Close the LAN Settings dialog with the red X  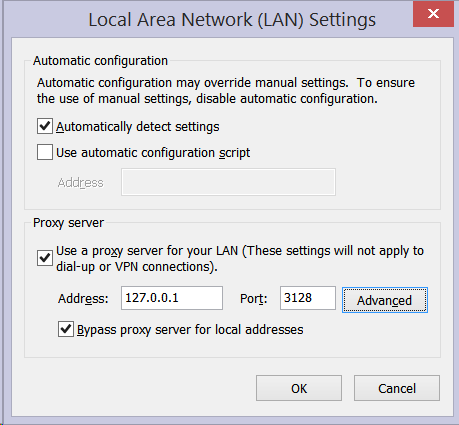pos(433,14)
